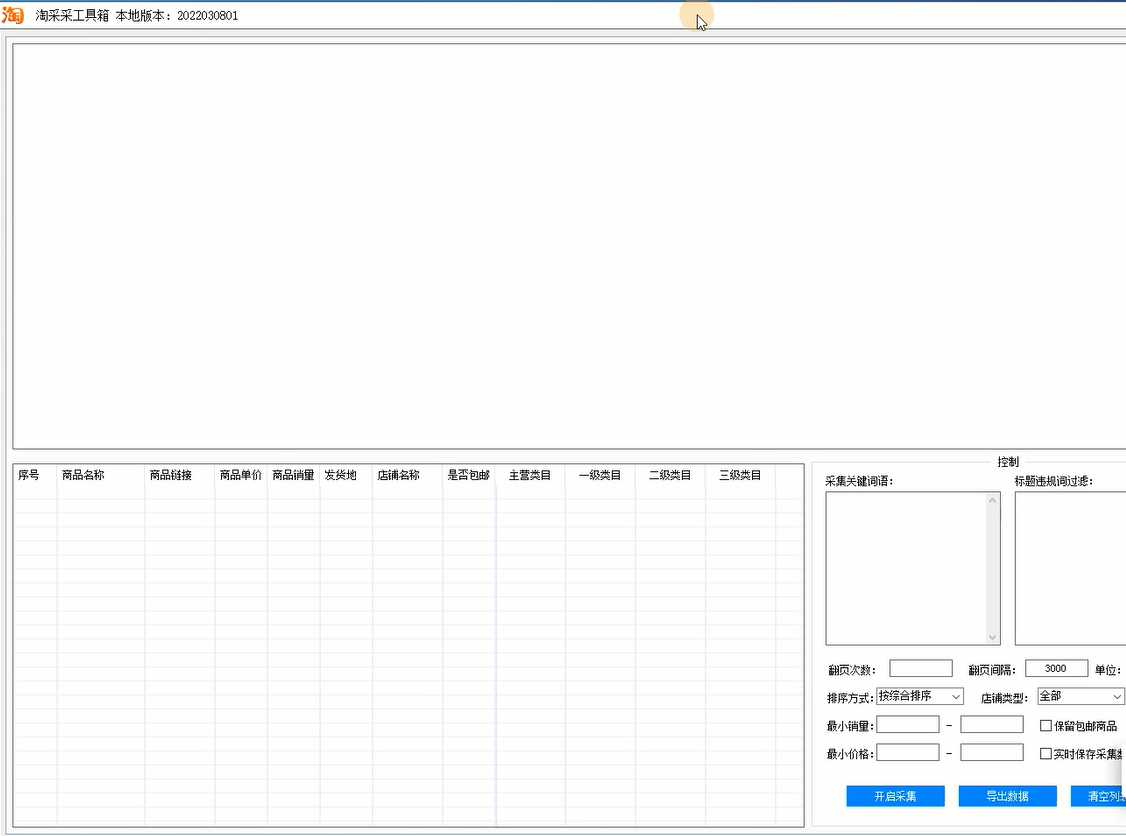Screen dimensions: 1126x836
Task: Start collection with 开启采集 button
Action: 895,796
